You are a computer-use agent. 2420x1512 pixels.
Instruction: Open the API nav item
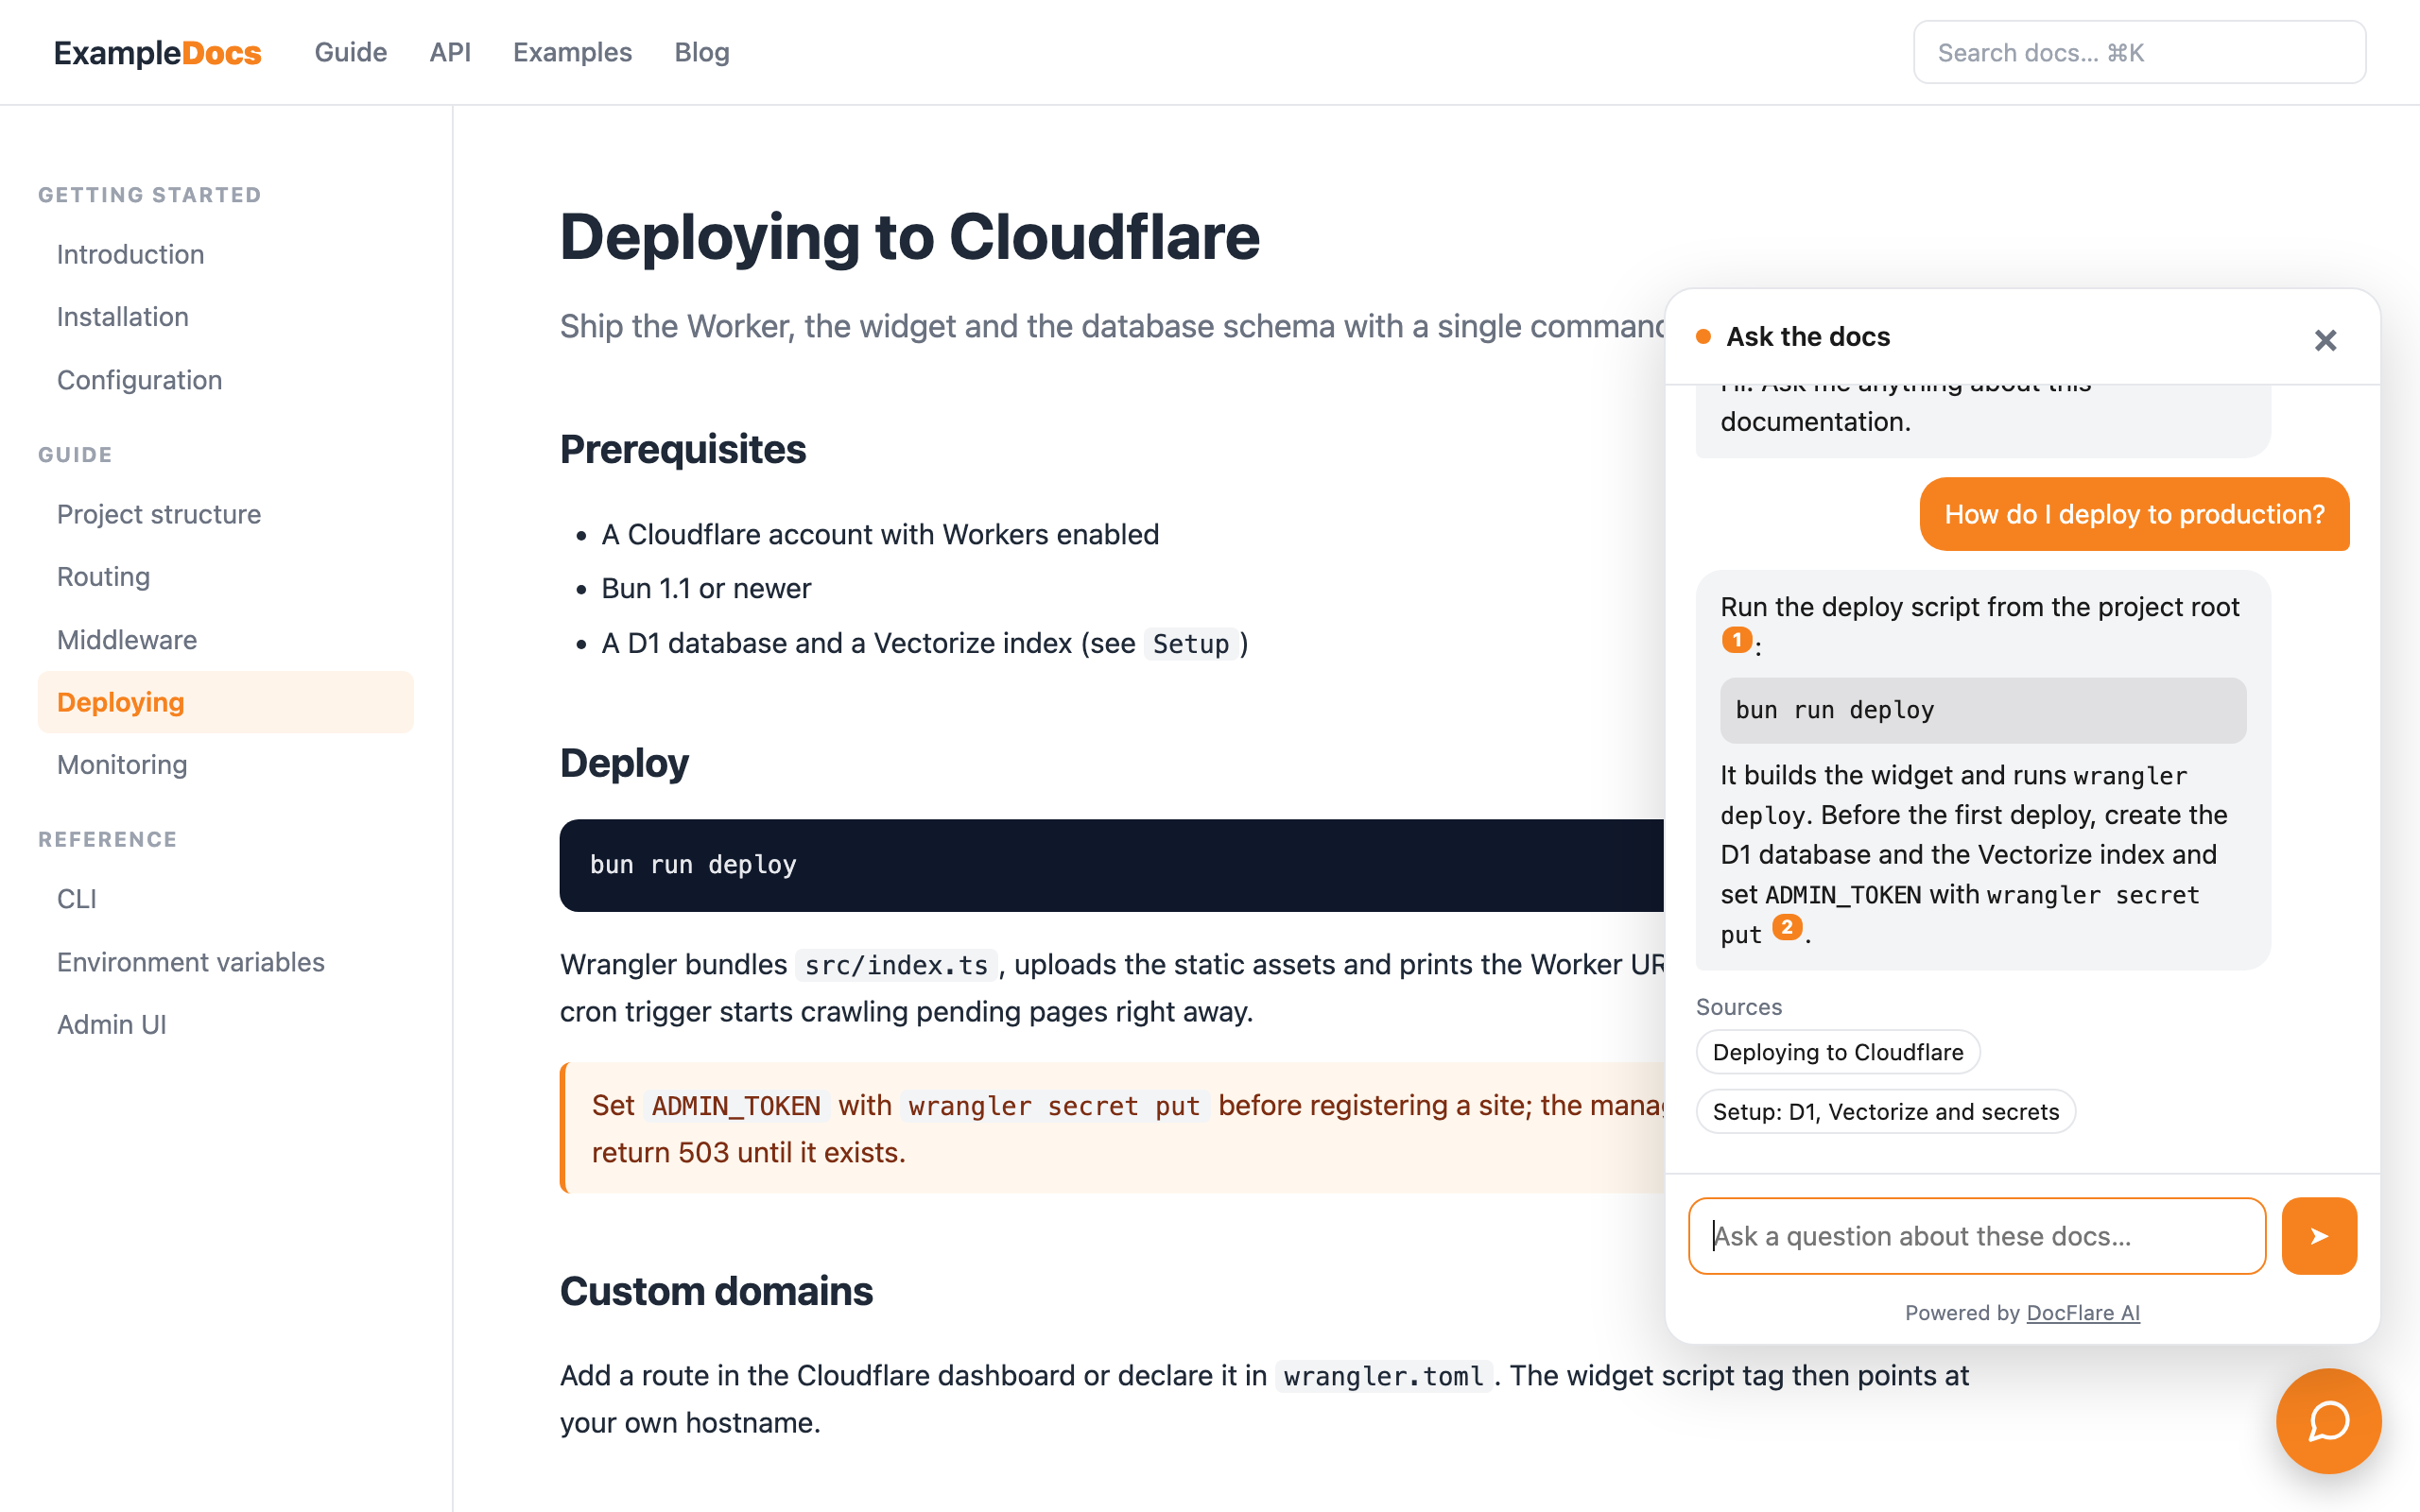(450, 52)
